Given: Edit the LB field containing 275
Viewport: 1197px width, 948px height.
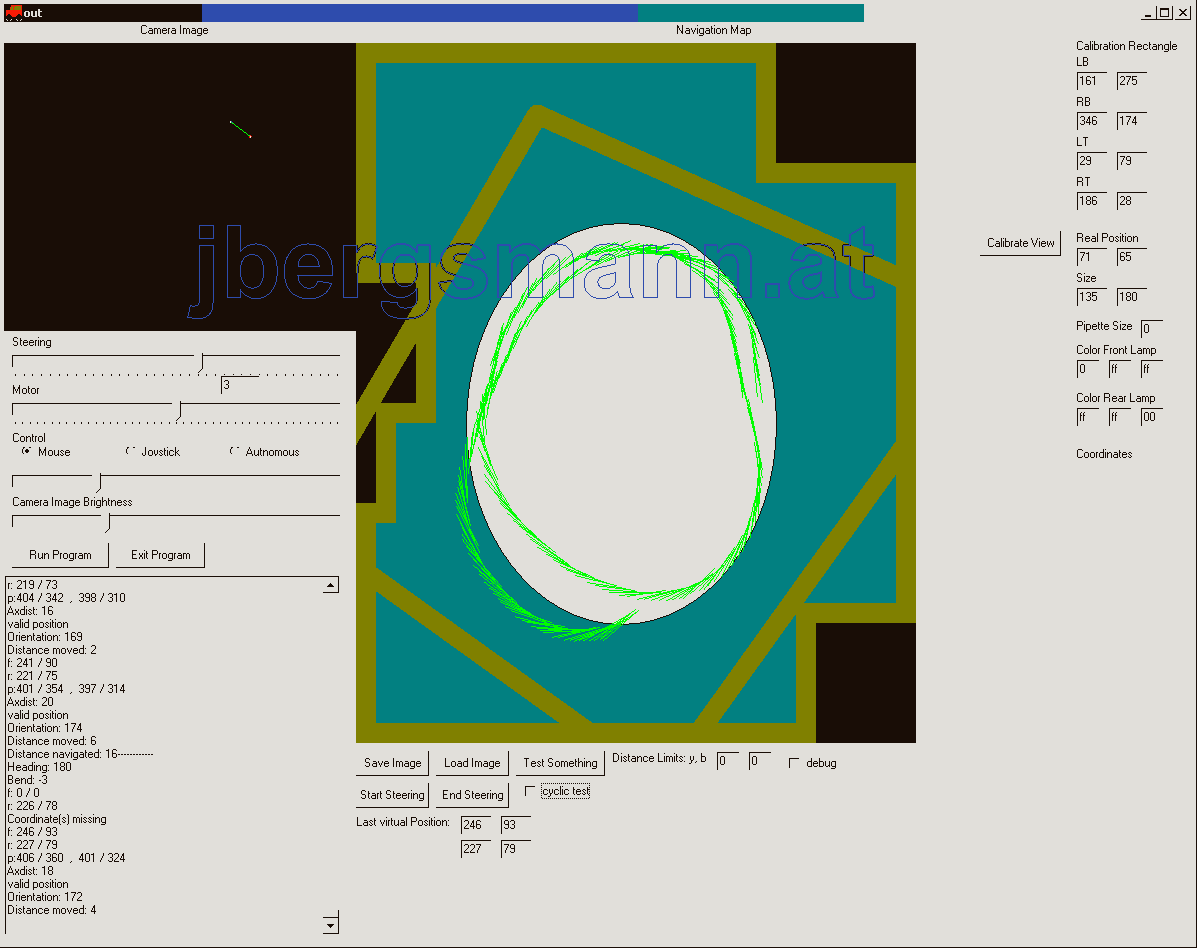Looking at the screenshot, I should point(1131,81).
